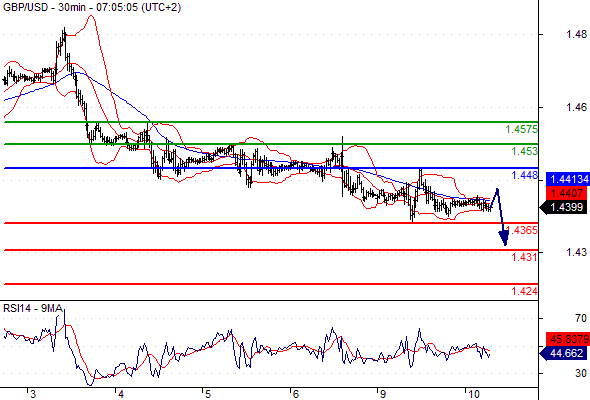Click the red 45.8379 RSI tag
Screen dimensions: 590x400
(x=567, y=339)
